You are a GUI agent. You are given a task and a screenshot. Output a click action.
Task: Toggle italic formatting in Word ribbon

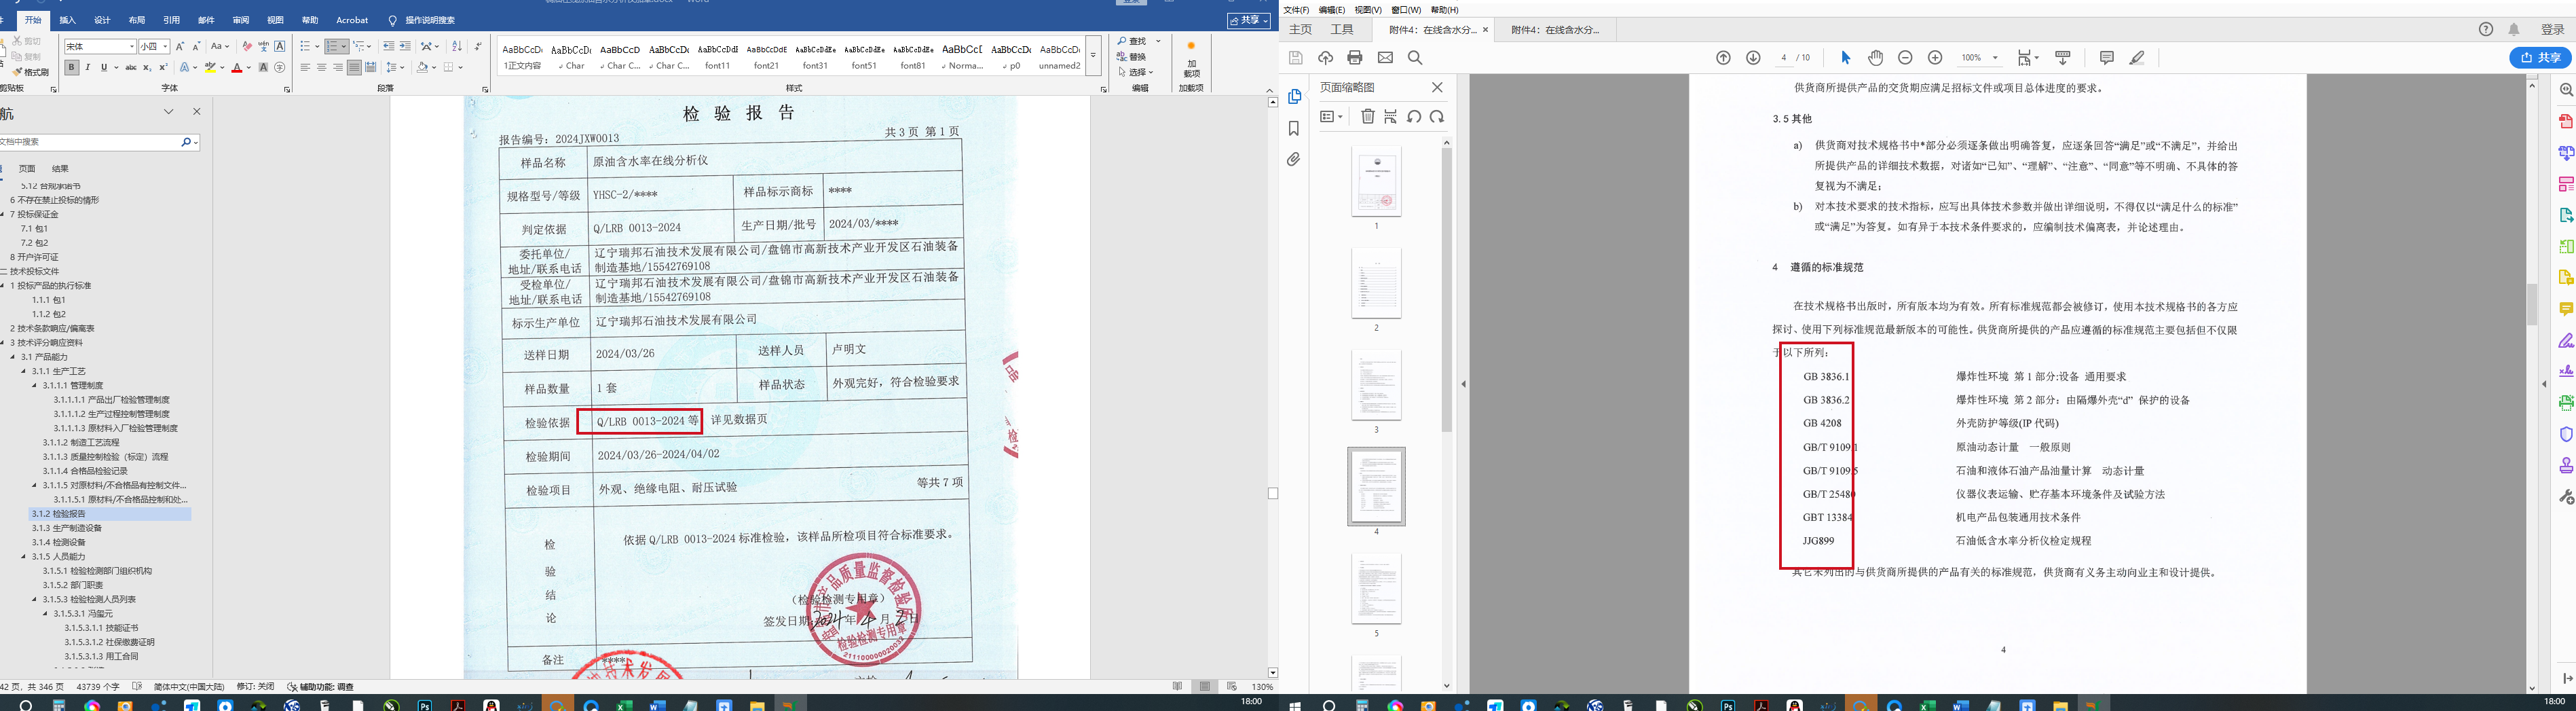click(87, 67)
